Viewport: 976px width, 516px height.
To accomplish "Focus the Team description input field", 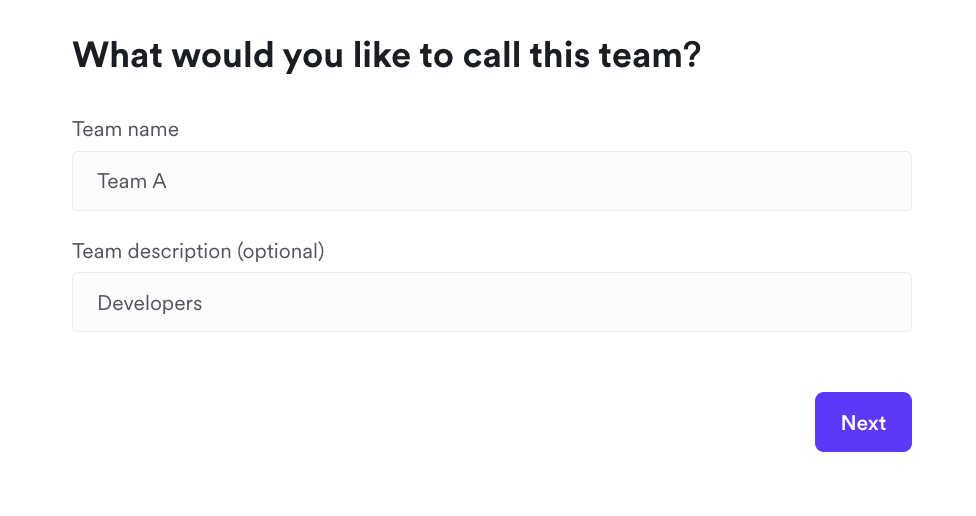I will [x=491, y=302].
